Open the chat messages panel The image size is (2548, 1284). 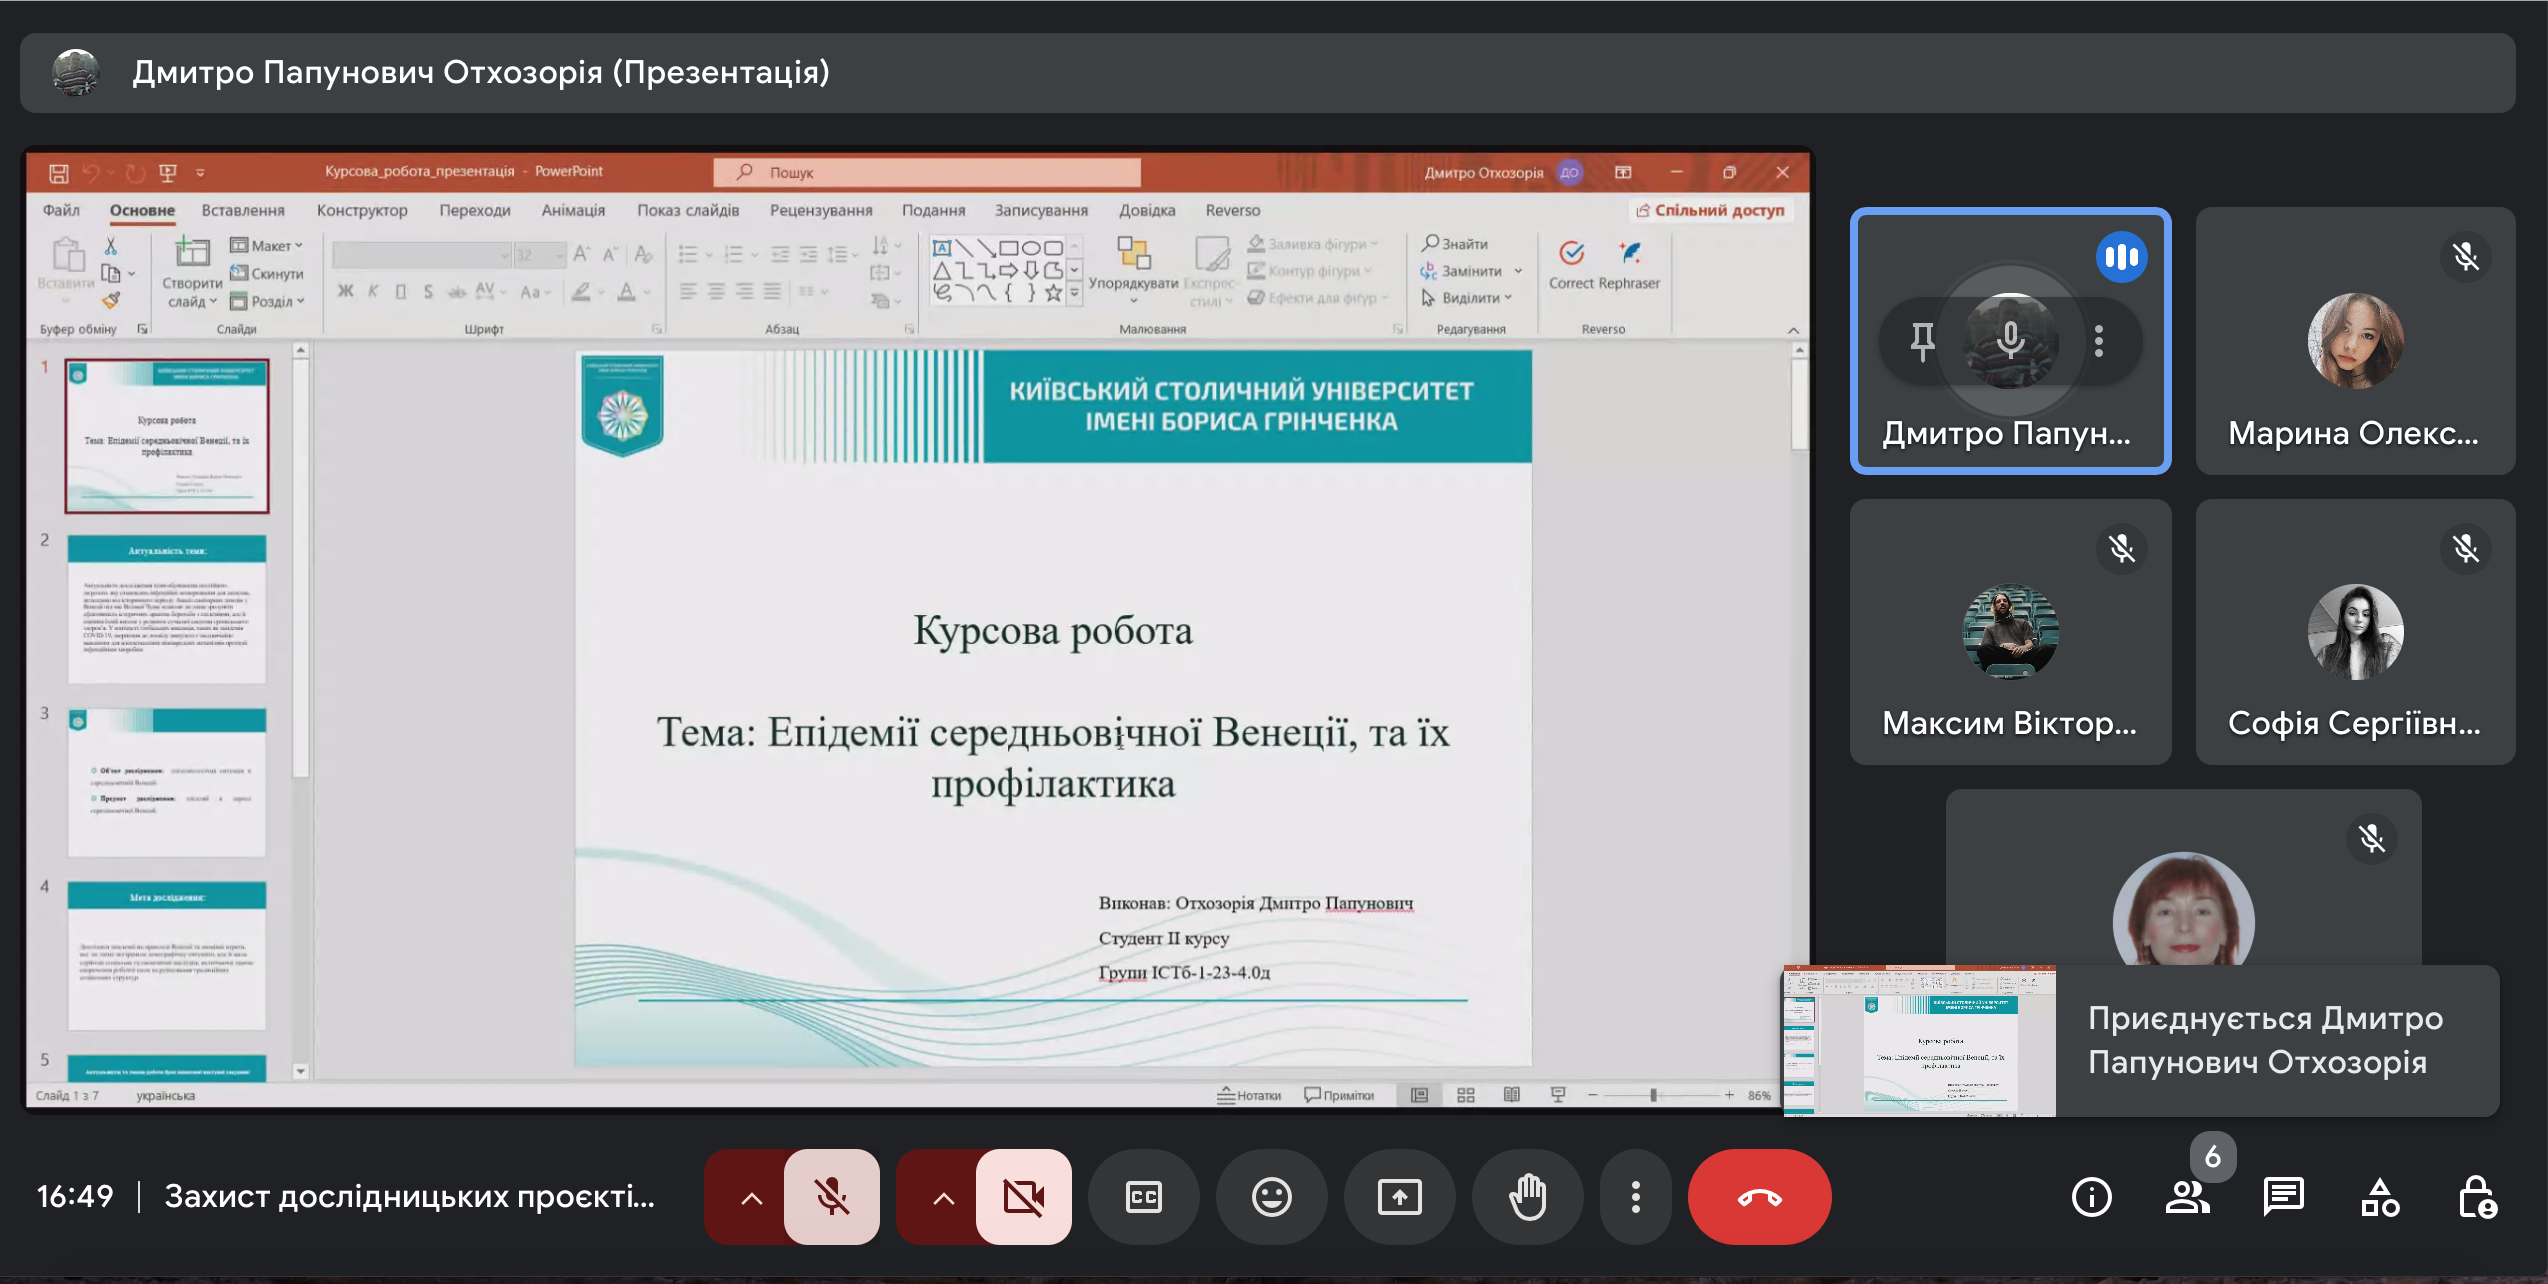click(x=2283, y=1197)
